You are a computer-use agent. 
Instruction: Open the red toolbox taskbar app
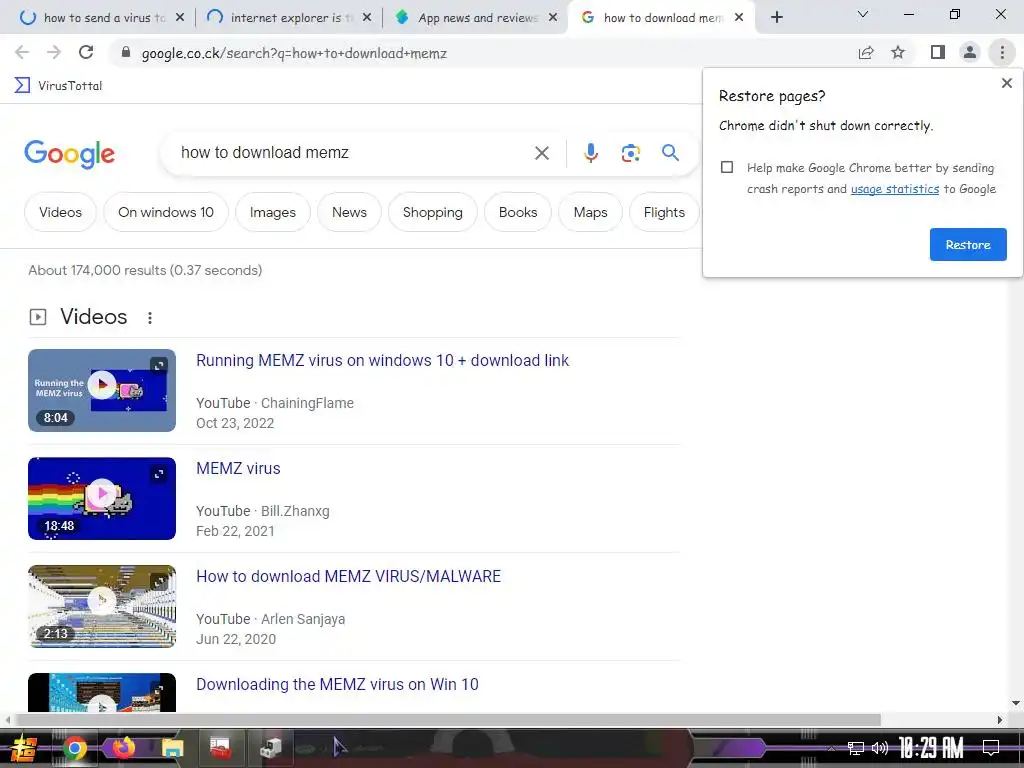click(220, 748)
